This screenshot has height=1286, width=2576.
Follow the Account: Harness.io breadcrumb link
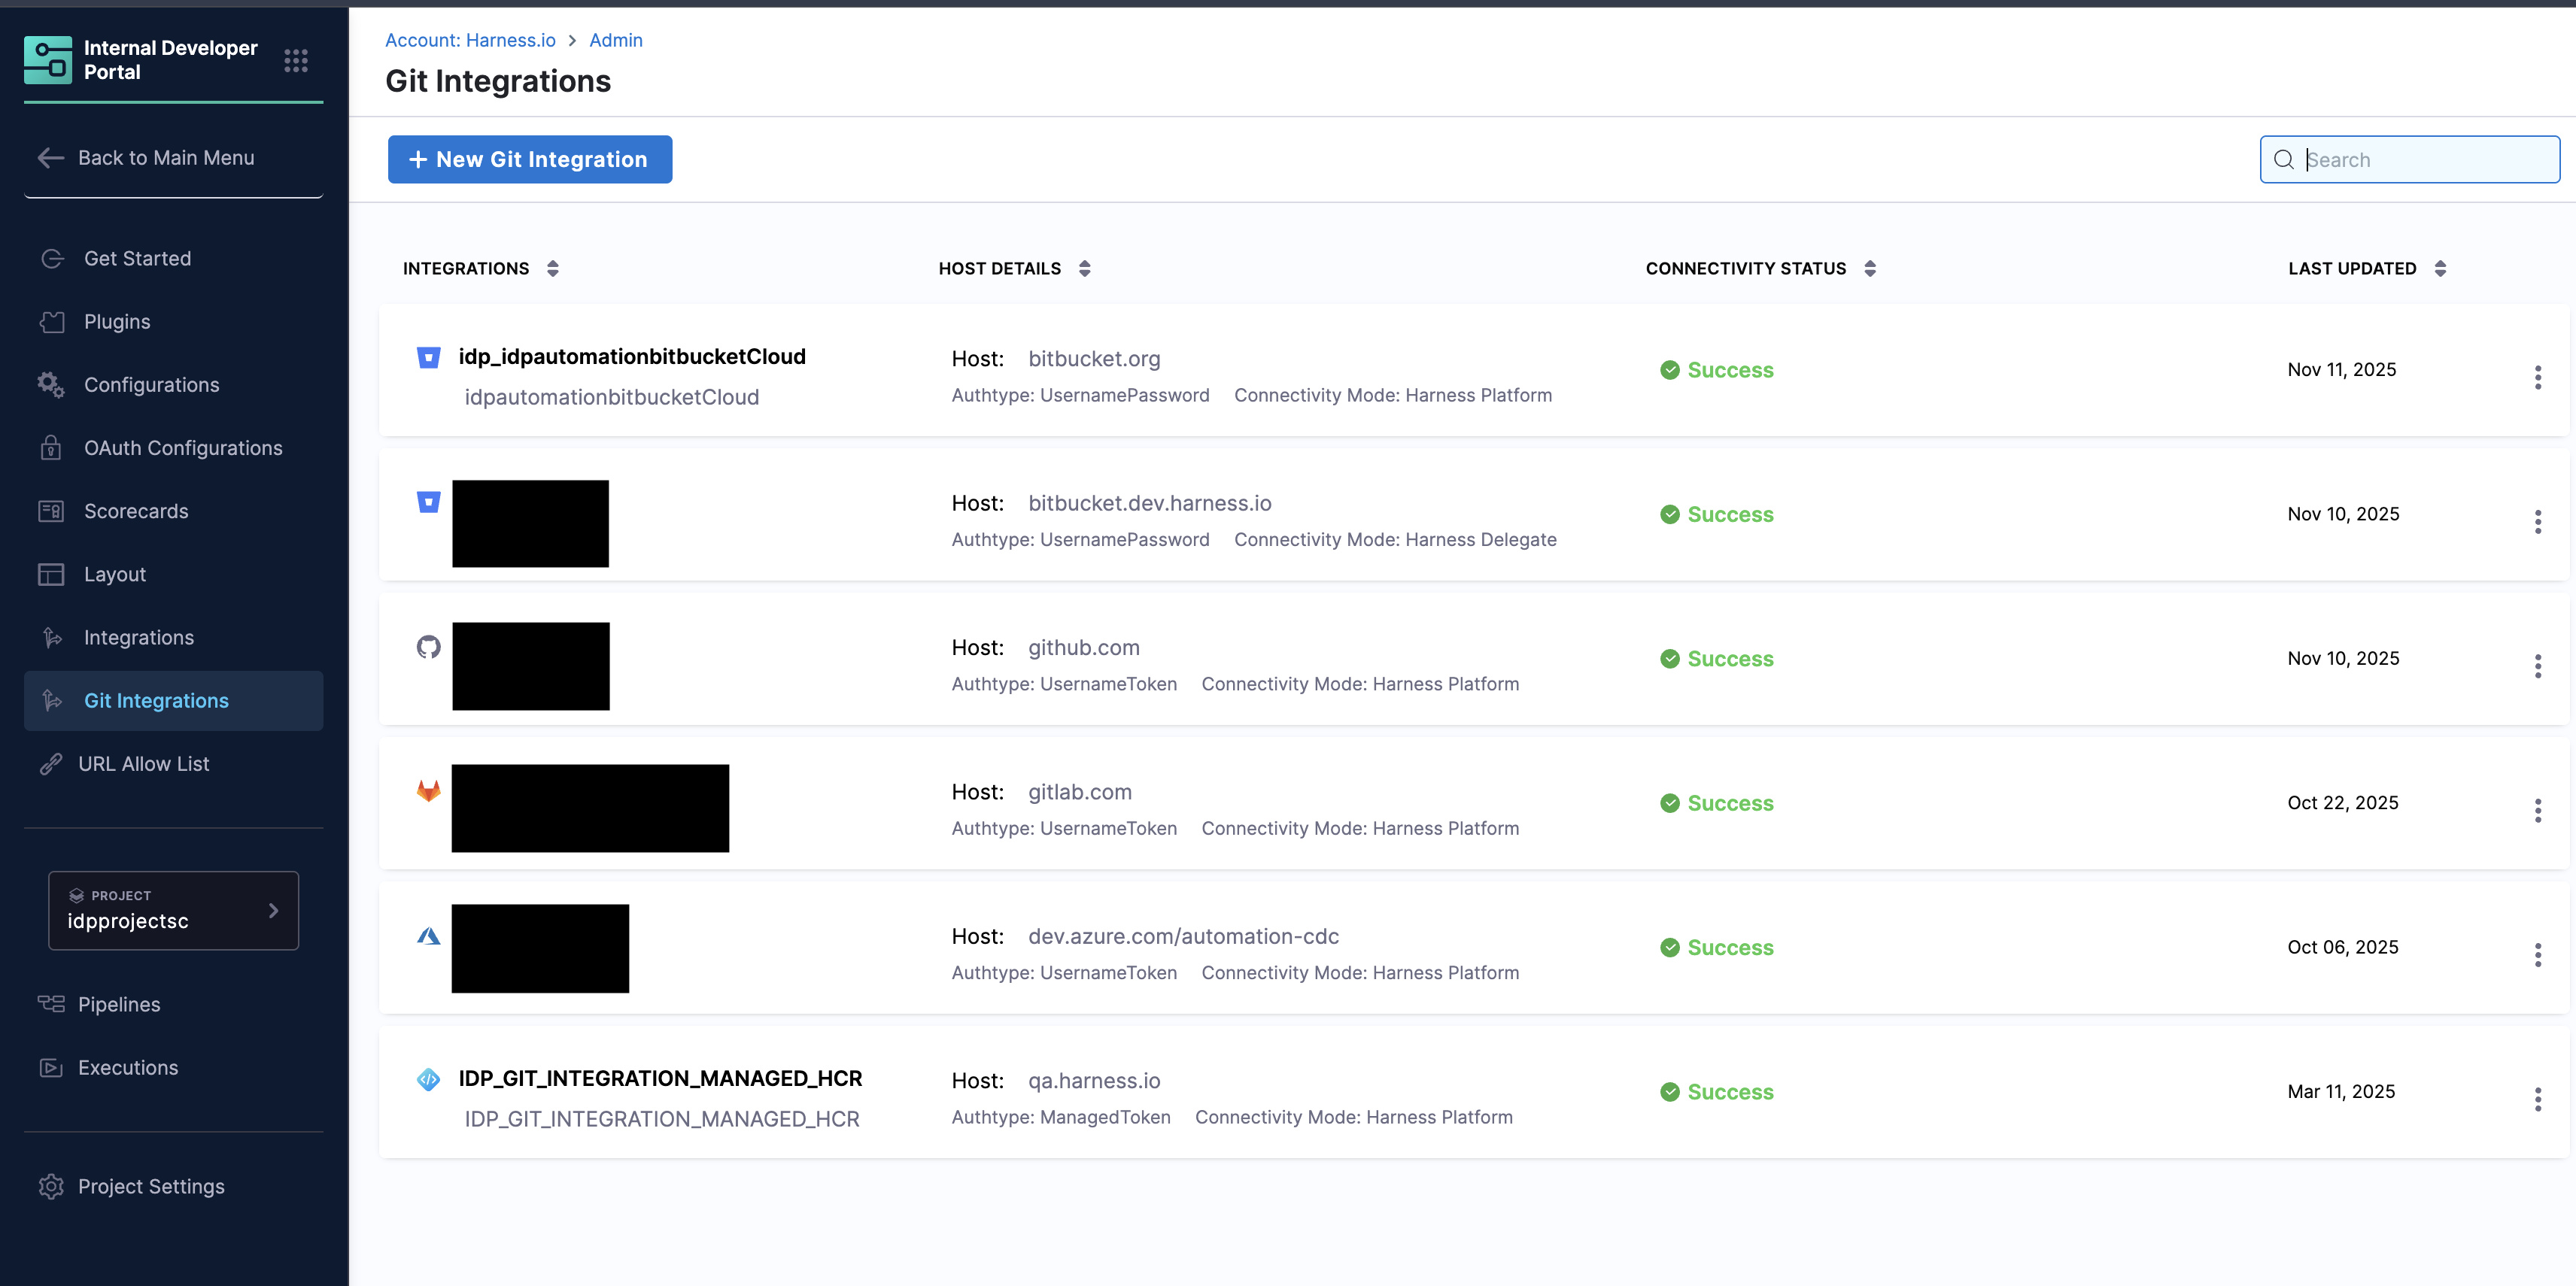(x=470, y=40)
